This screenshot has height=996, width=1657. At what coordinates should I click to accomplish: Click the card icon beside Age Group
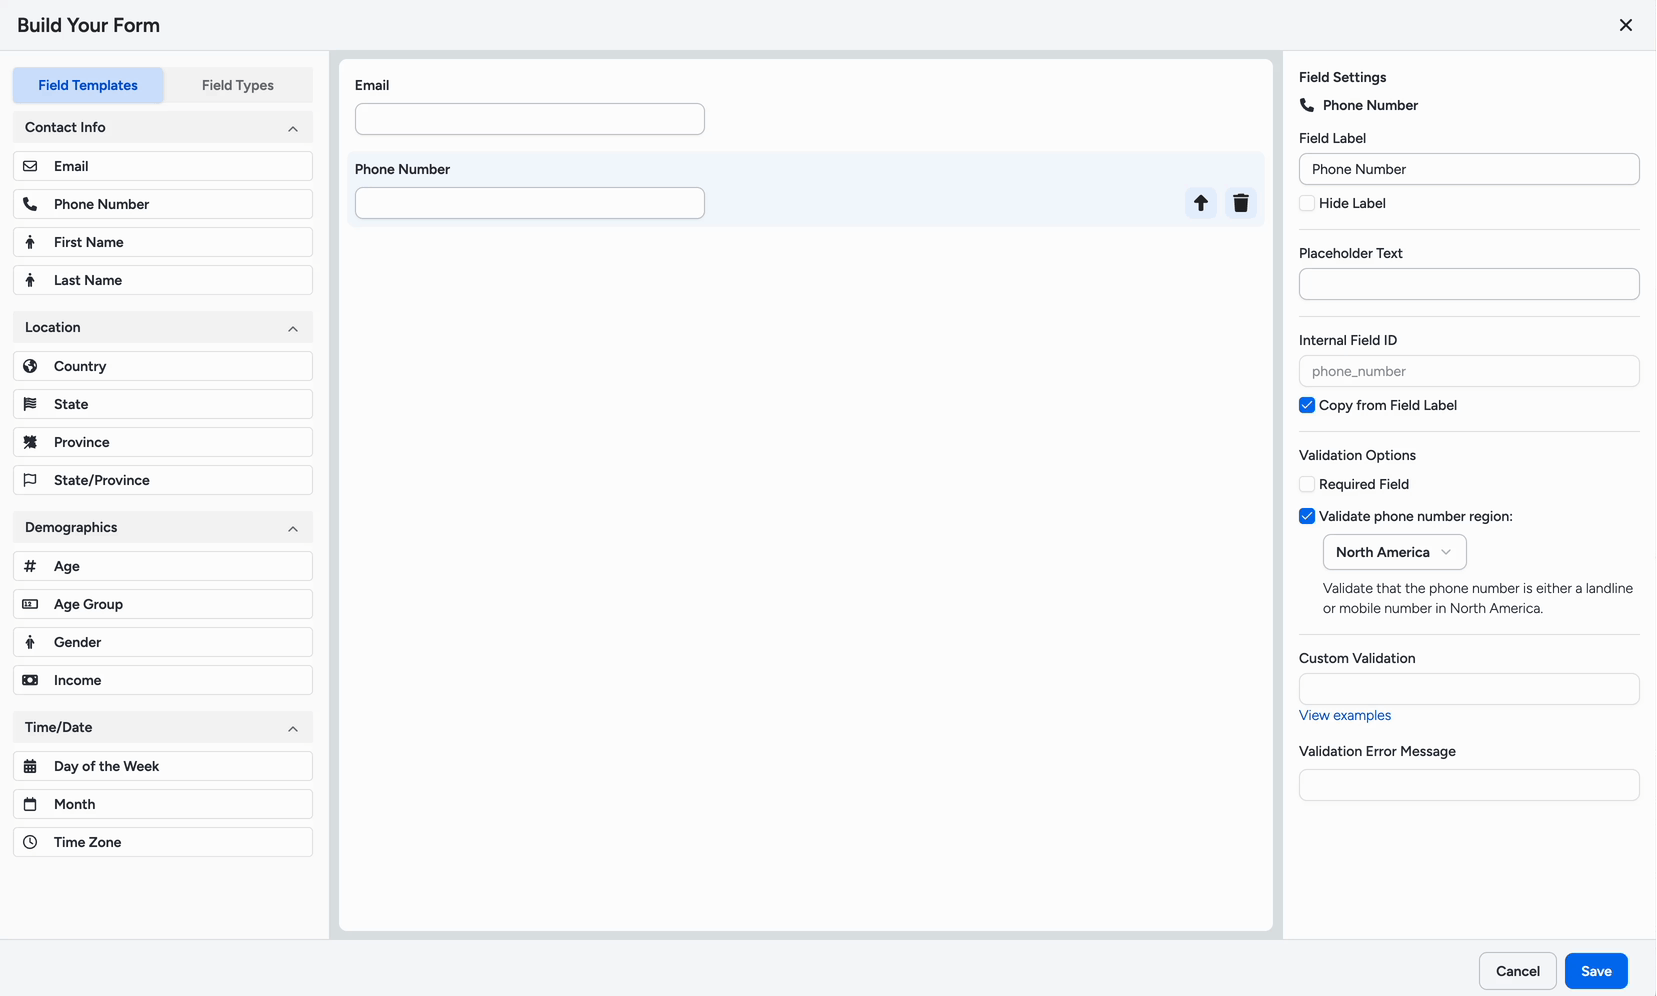point(30,604)
